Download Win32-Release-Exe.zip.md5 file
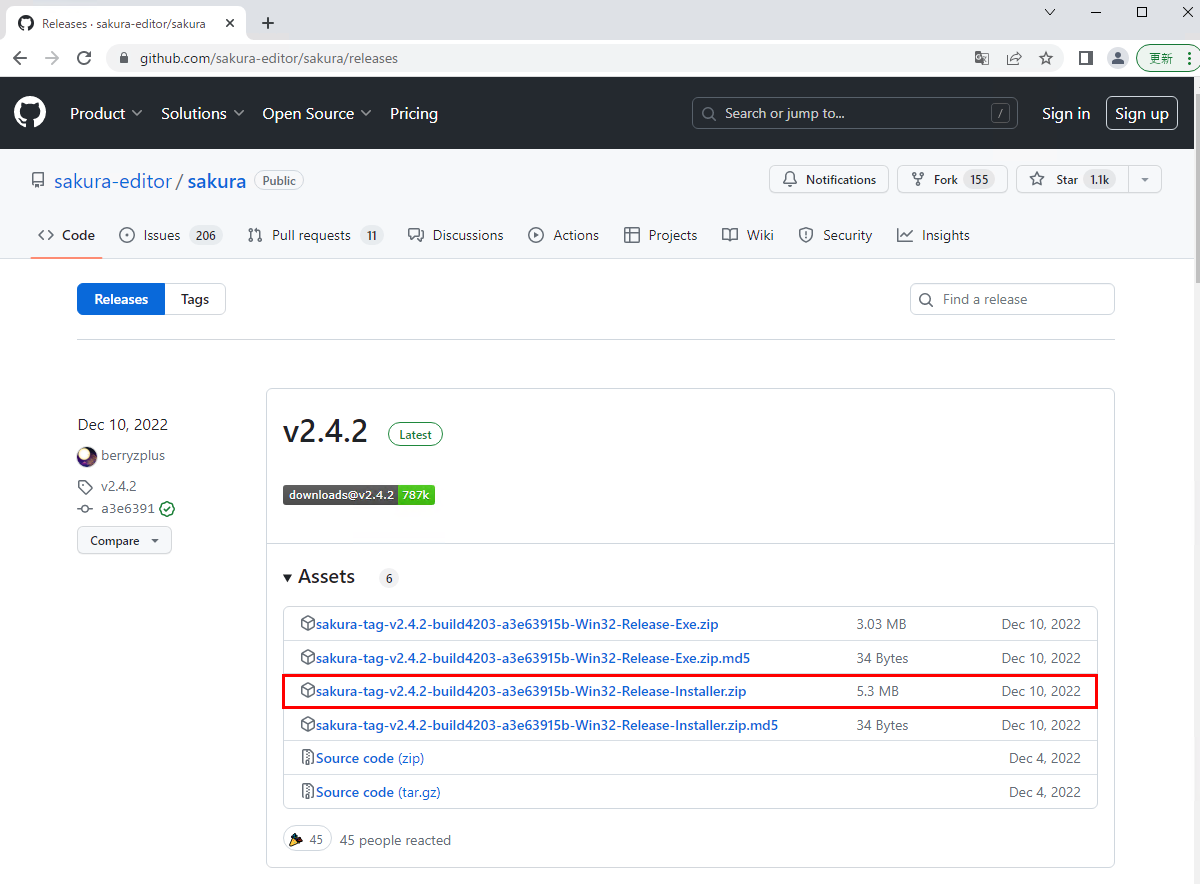Viewport: 1200px width, 884px height. click(x=533, y=658)
